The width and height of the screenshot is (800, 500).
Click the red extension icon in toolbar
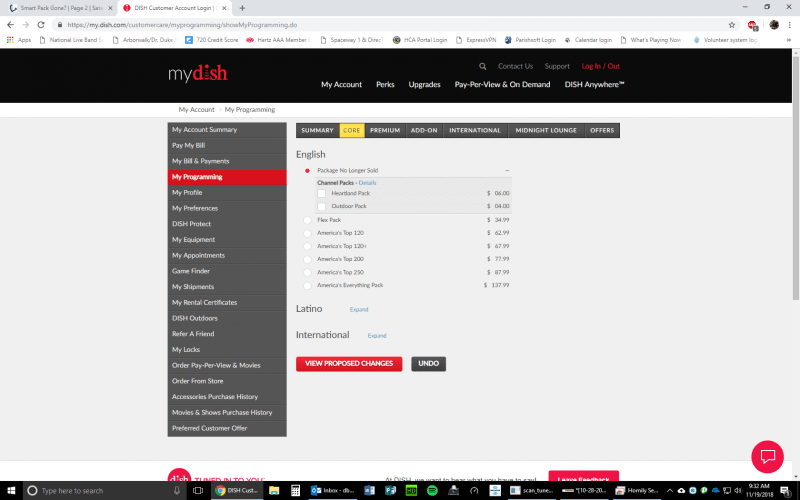pyautogui.click(x=752, y=24)
